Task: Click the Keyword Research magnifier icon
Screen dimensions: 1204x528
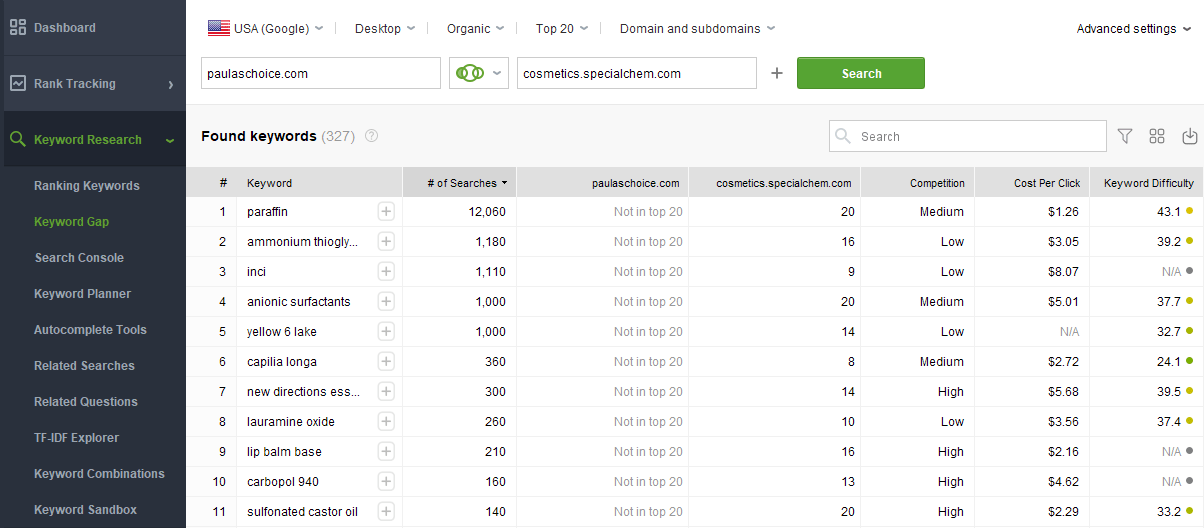Action: pos(18,140)
